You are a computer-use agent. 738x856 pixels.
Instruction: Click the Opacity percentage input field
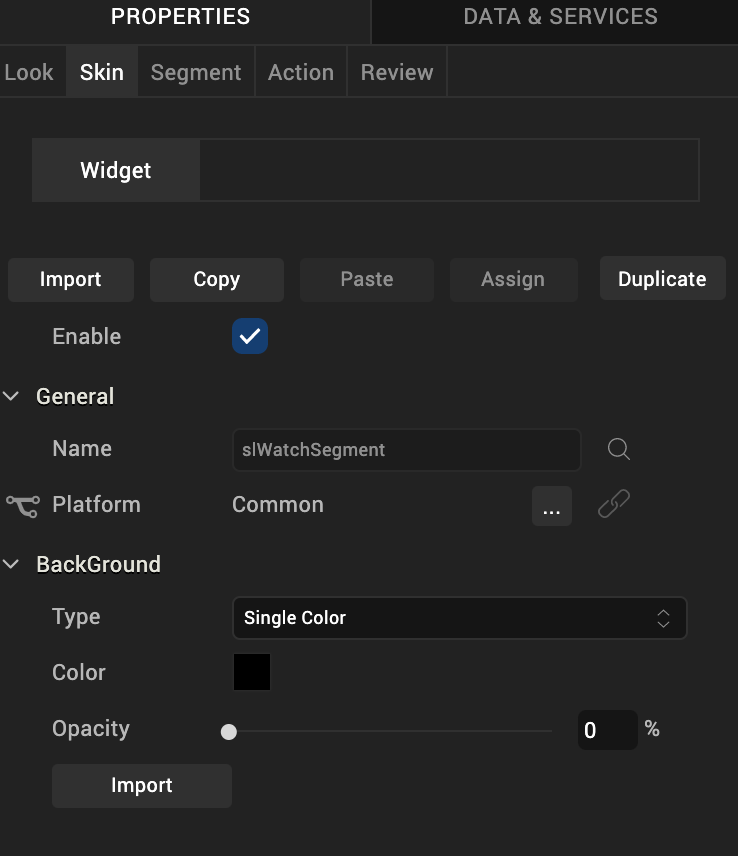tap(607, 730)
